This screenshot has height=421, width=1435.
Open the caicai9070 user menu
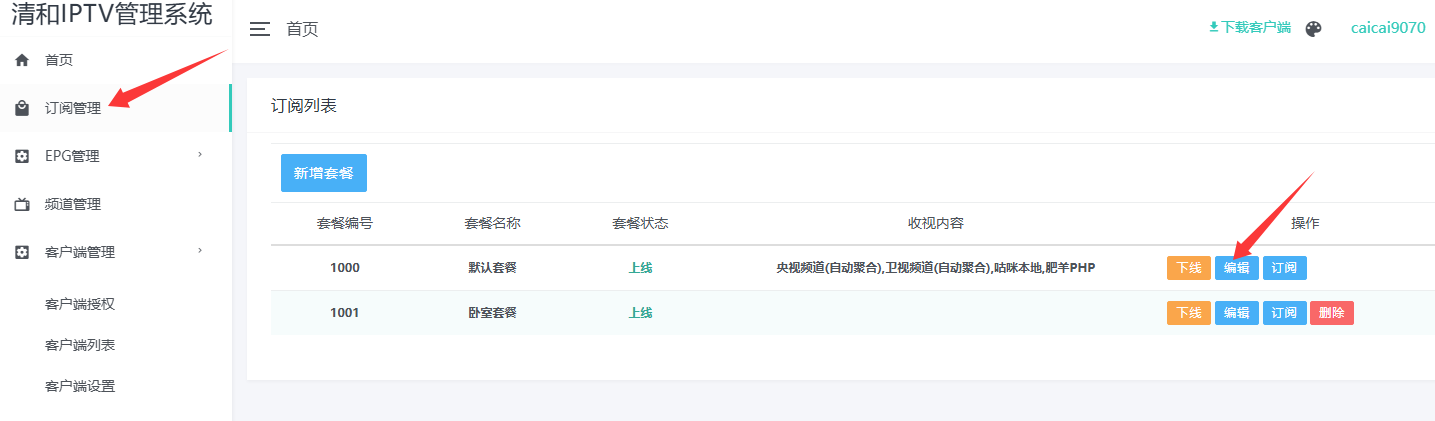pos(1388,28)
